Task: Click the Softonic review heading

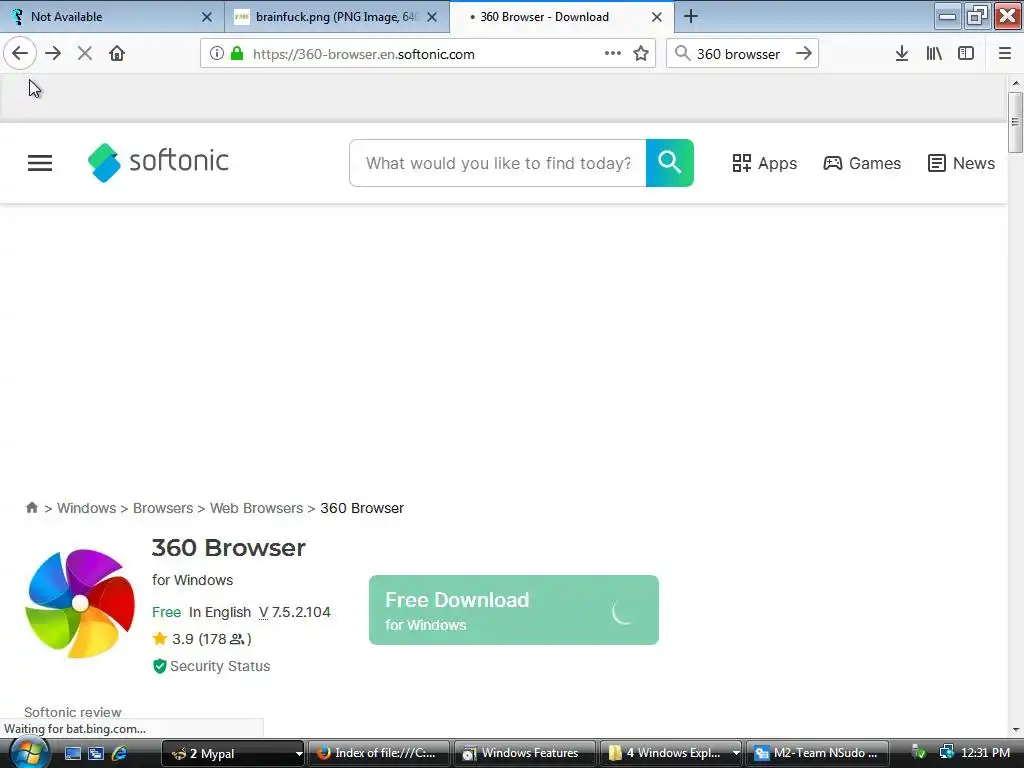Action: [72, 712]
